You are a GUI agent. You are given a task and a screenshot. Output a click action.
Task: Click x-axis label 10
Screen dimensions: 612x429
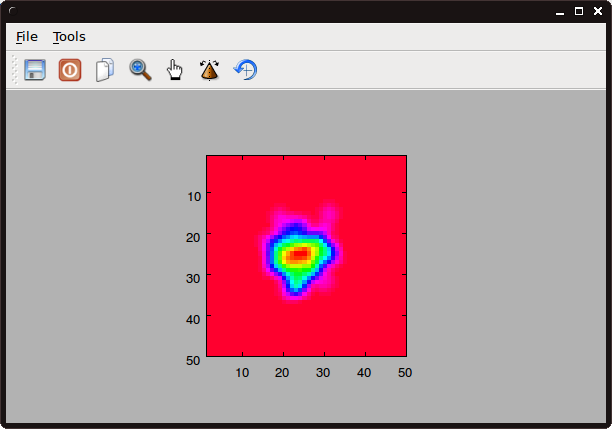242,373
